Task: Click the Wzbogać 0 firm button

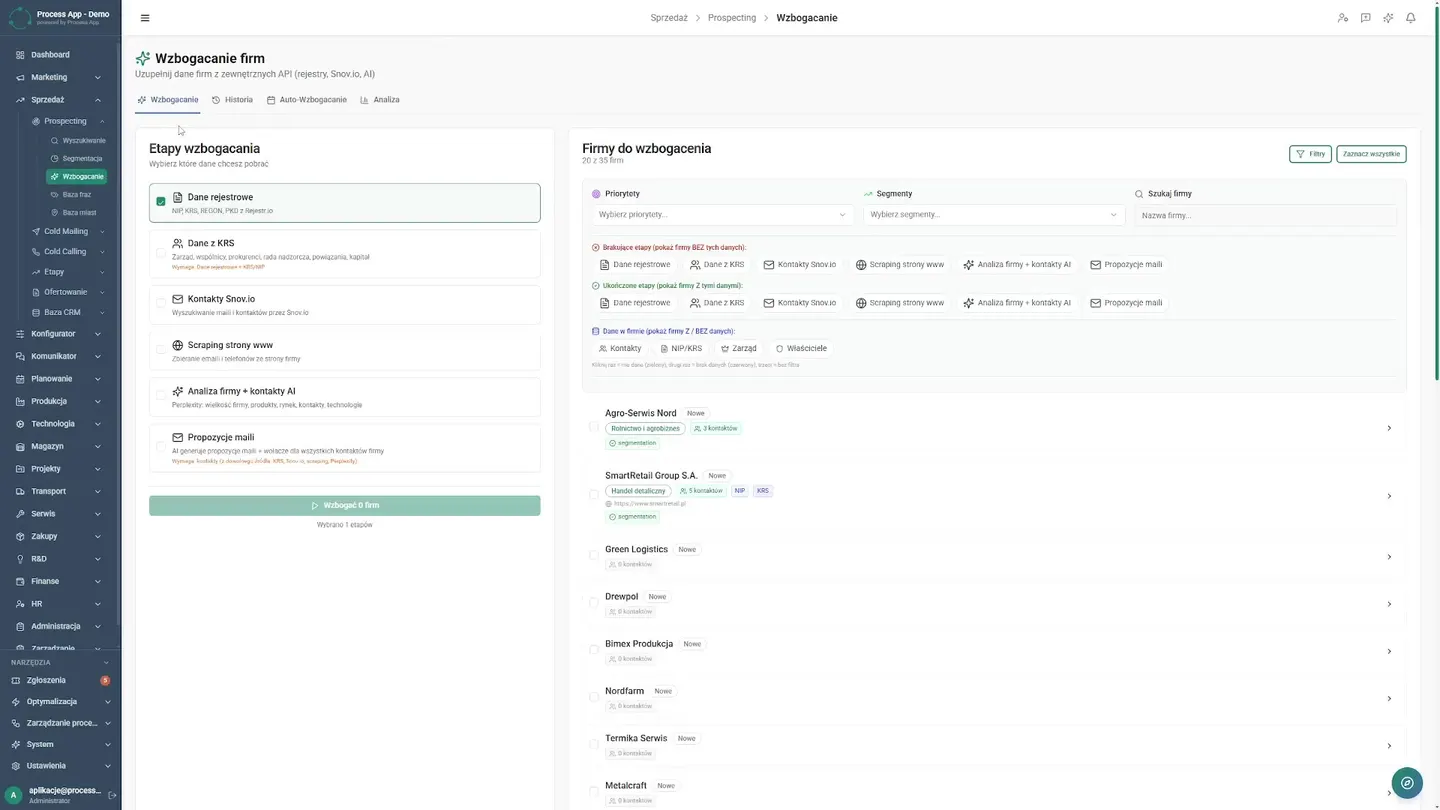Action: pos(345,506)
